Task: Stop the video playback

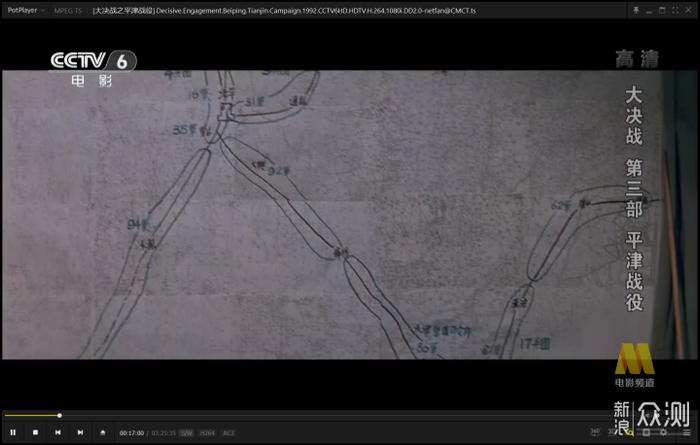Action: pos(35,433)
